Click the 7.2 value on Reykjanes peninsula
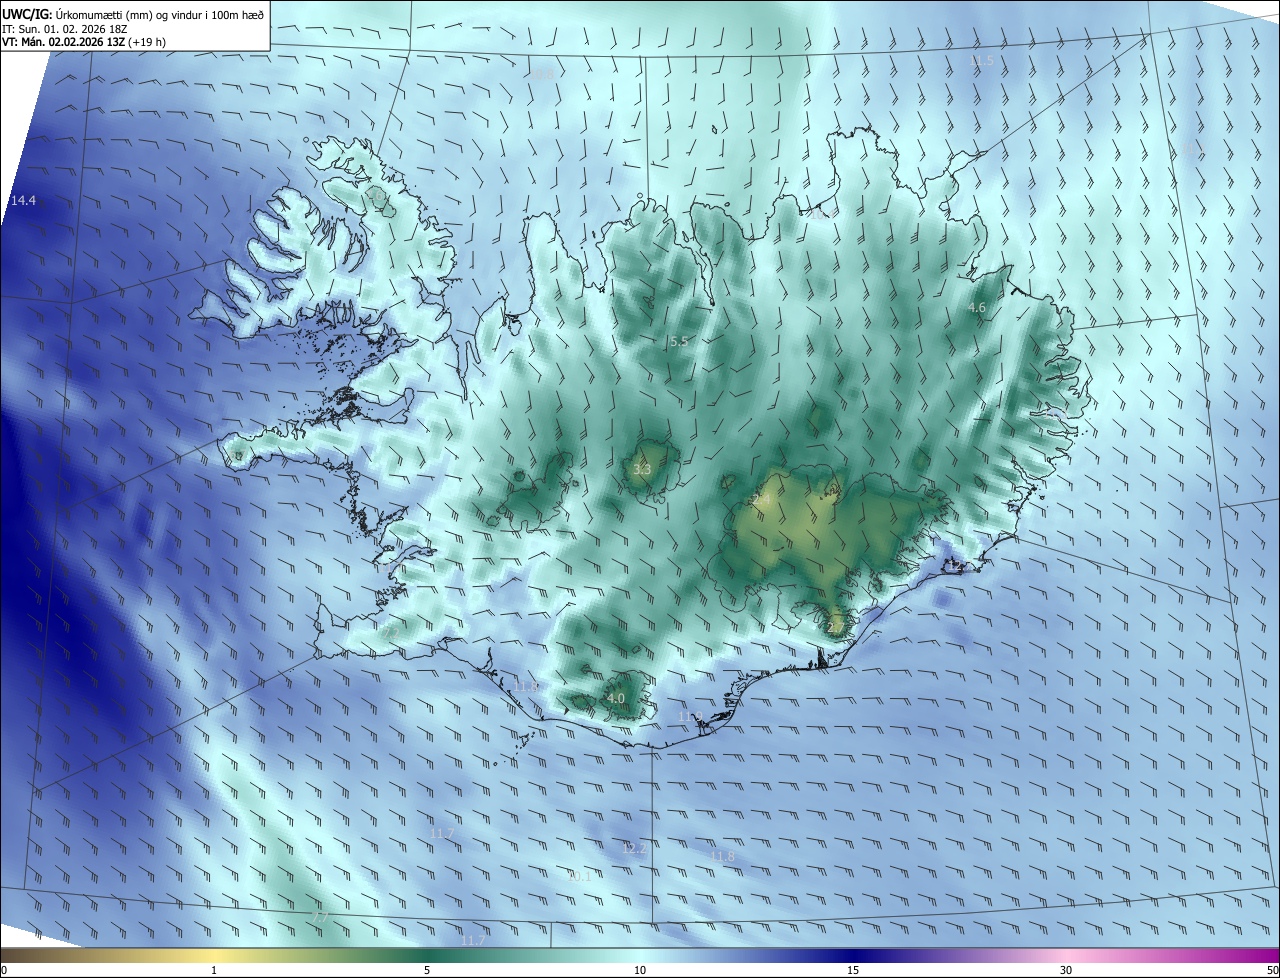Image resolution: width=1280 pixels, height=978 pixels. [x=390, y=631]
